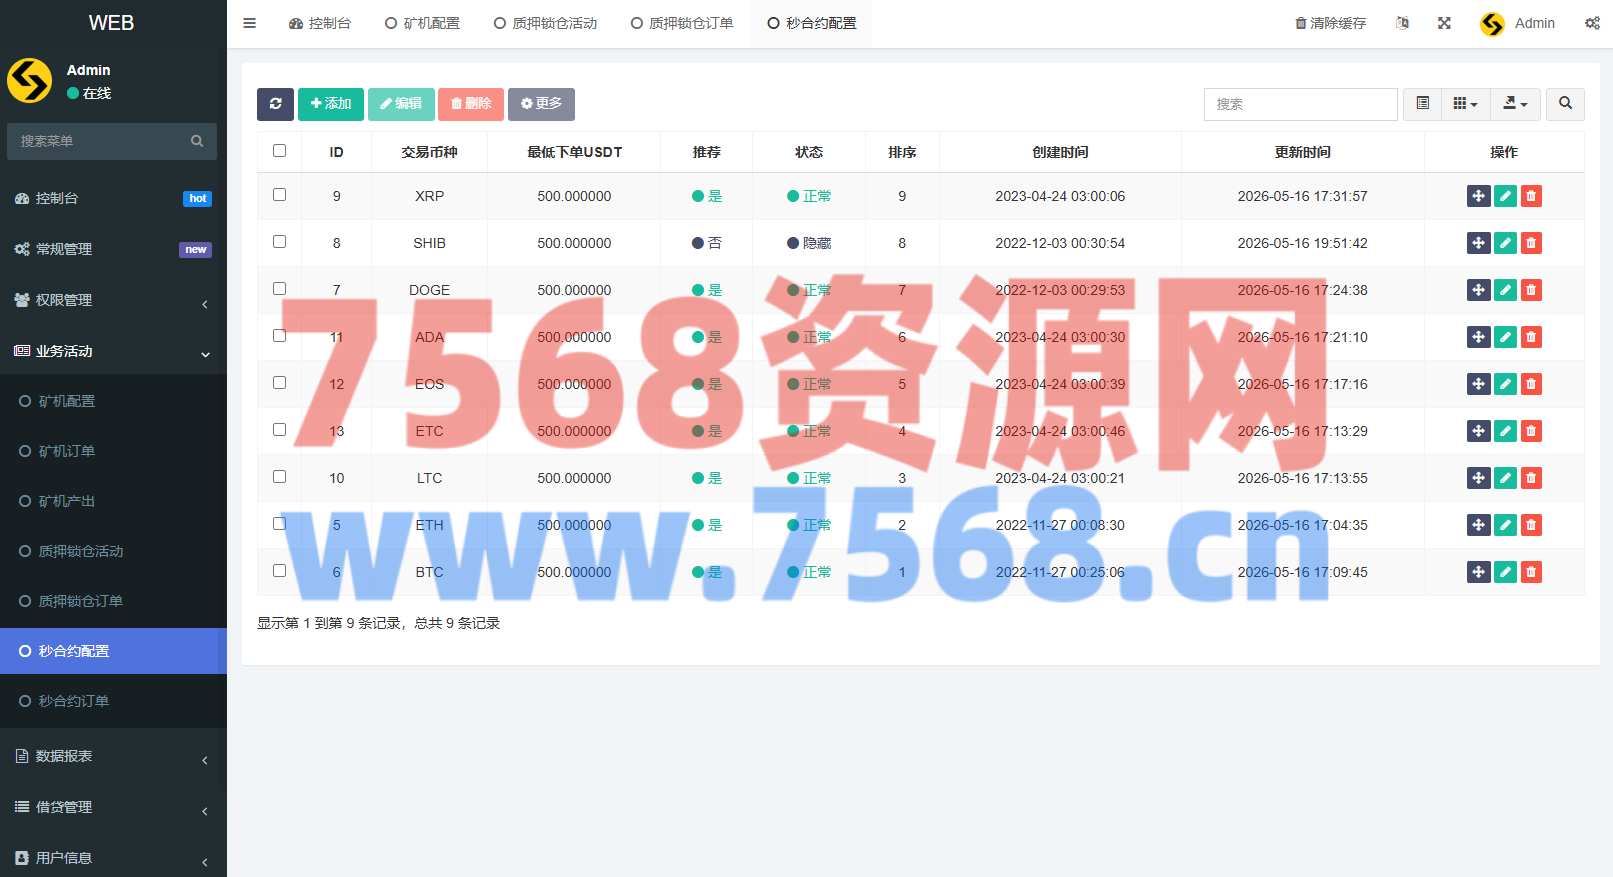Open the language switch icon
This screenshot has width=1613, height=877.
click(1402, 23)
